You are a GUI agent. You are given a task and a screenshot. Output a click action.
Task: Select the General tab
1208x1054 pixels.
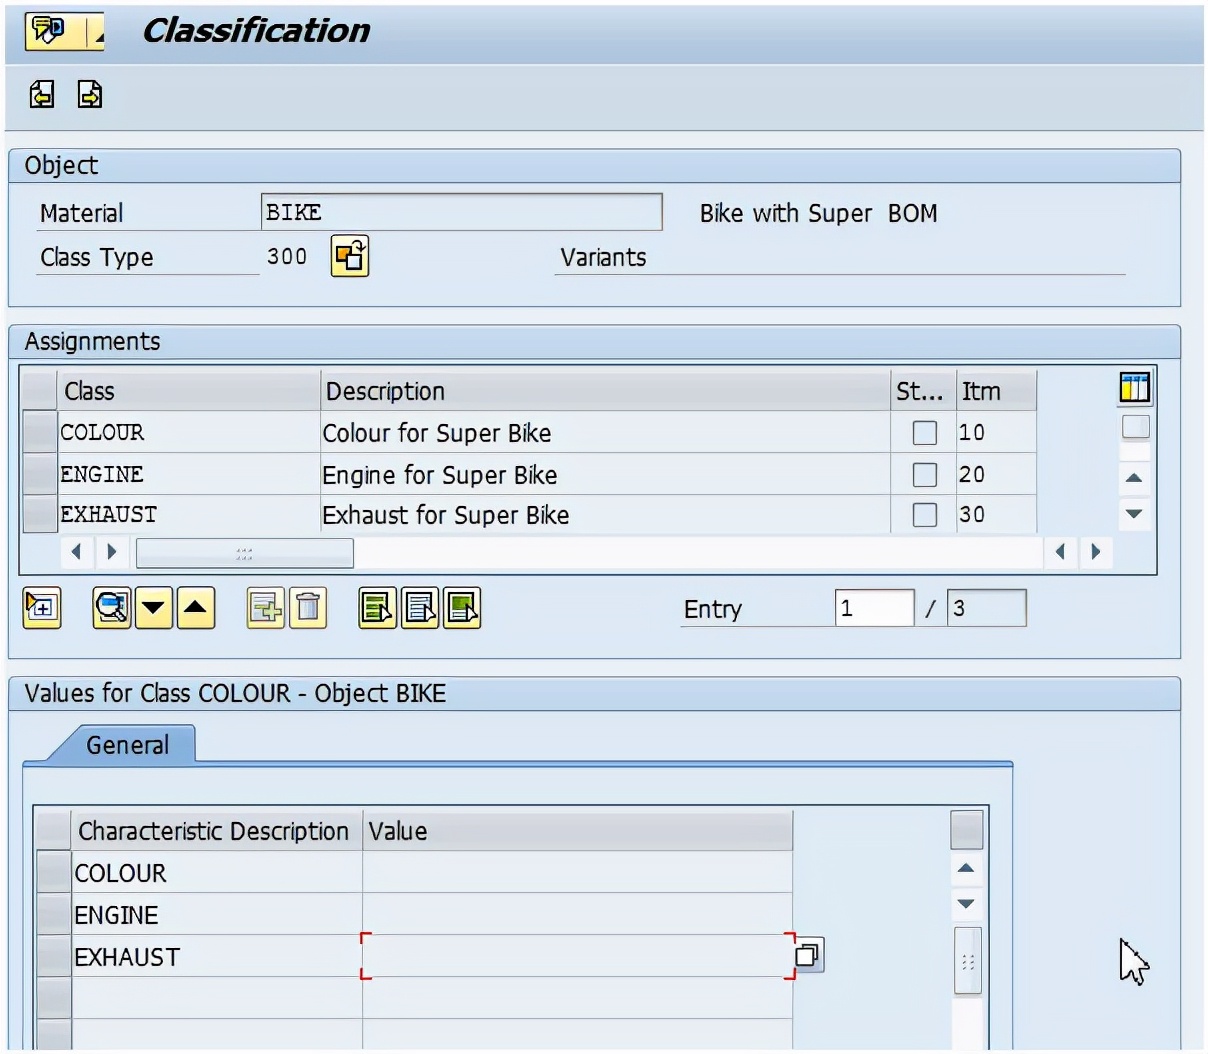coord(127,745)
